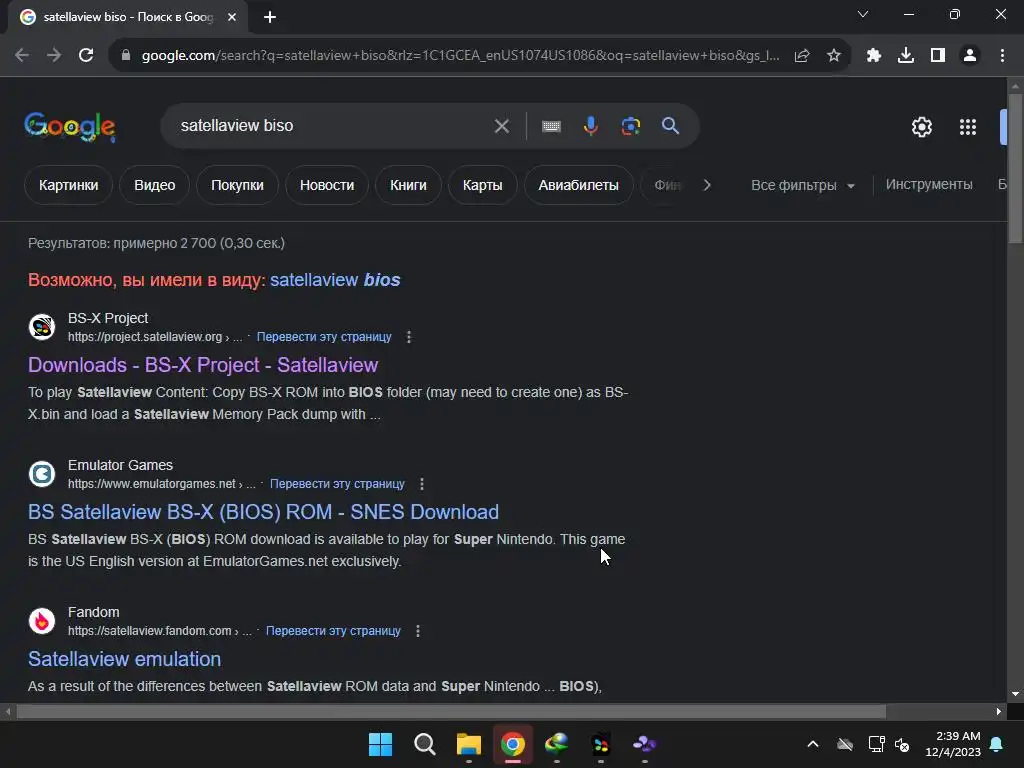This screenshot has width=1024, height=768.
Task: Open Downloads - BS-X Project - Satellaview
Action: pyautogui.click(x=203, y=365)
